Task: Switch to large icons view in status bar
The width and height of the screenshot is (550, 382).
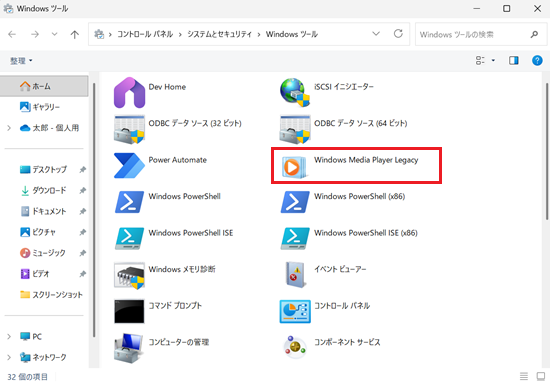Action: (x=541, y=376)
